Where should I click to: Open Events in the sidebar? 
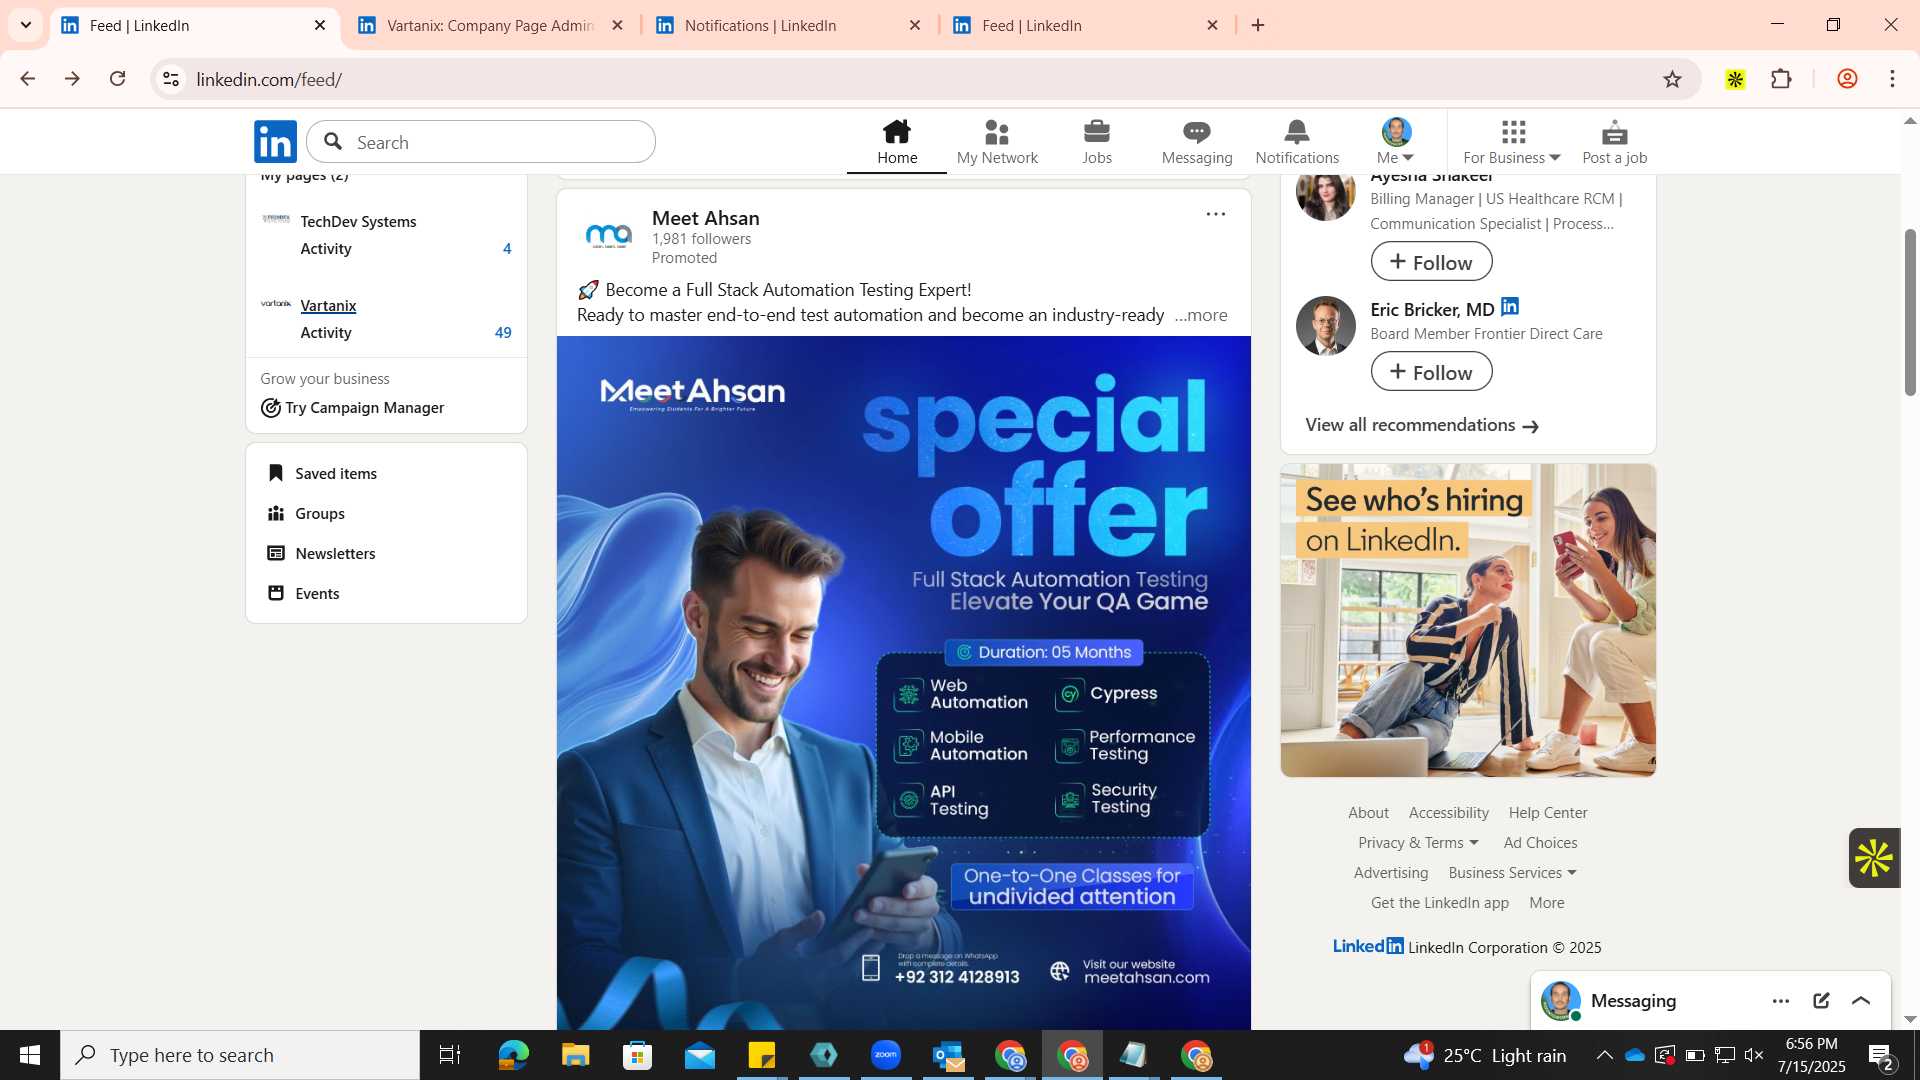(304, 593)
